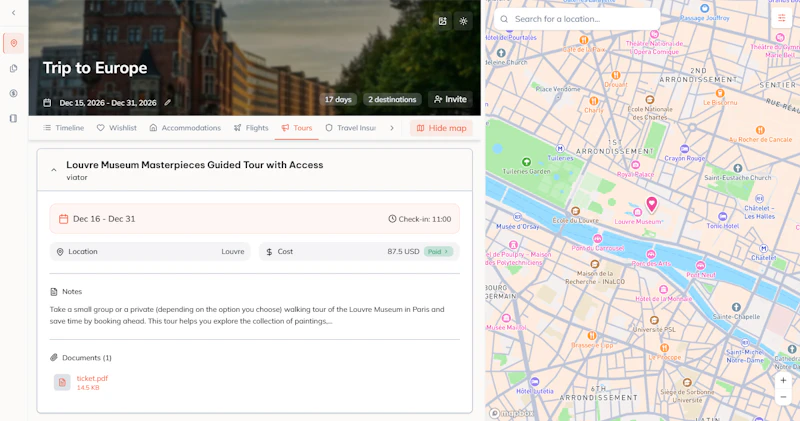Click the Saint-Eustache Church map marker

point(737,168)
